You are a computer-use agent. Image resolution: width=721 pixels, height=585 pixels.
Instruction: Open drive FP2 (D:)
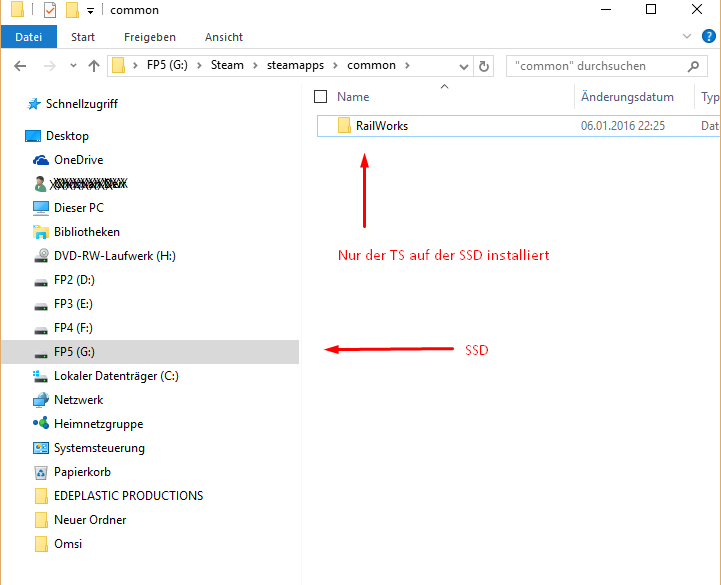click(x=74, y=280)
